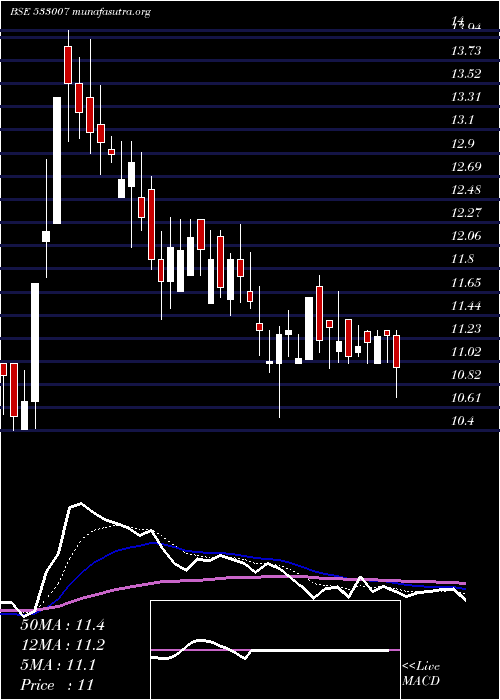Click the 12.9 price axis label

coord(463,144)
